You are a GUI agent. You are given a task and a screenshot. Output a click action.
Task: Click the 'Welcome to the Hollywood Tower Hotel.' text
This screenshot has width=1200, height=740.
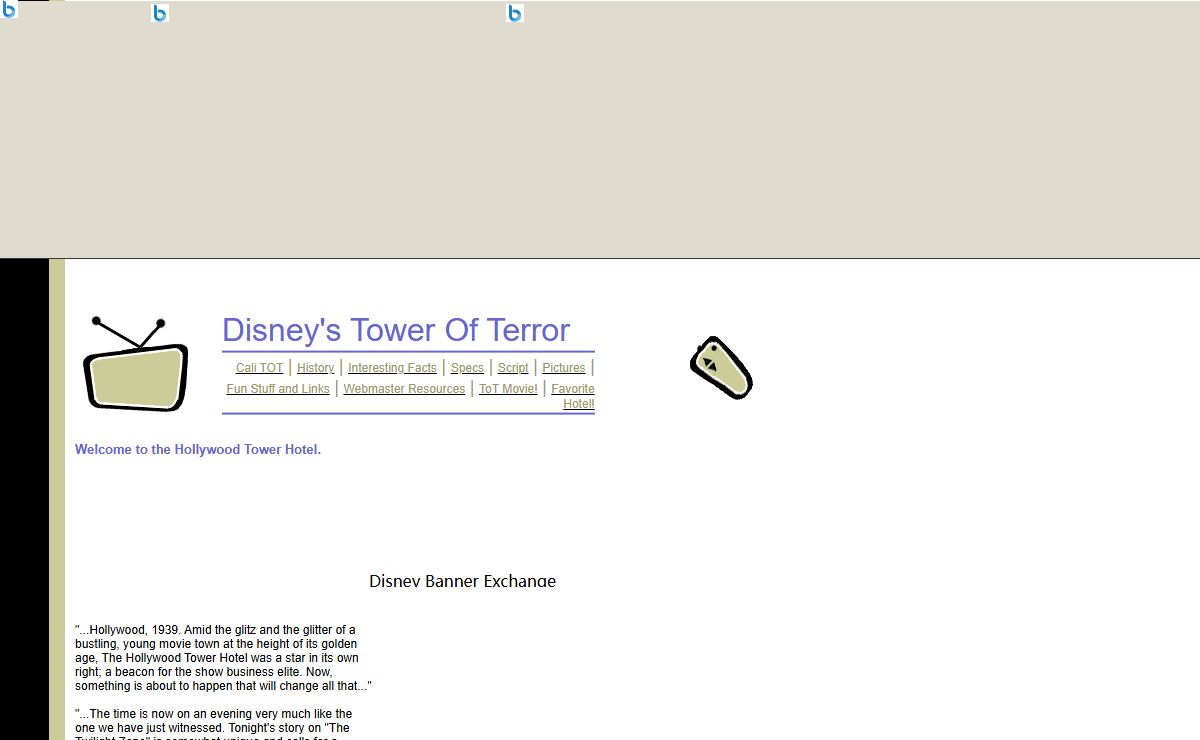click(x=198, y=450)
